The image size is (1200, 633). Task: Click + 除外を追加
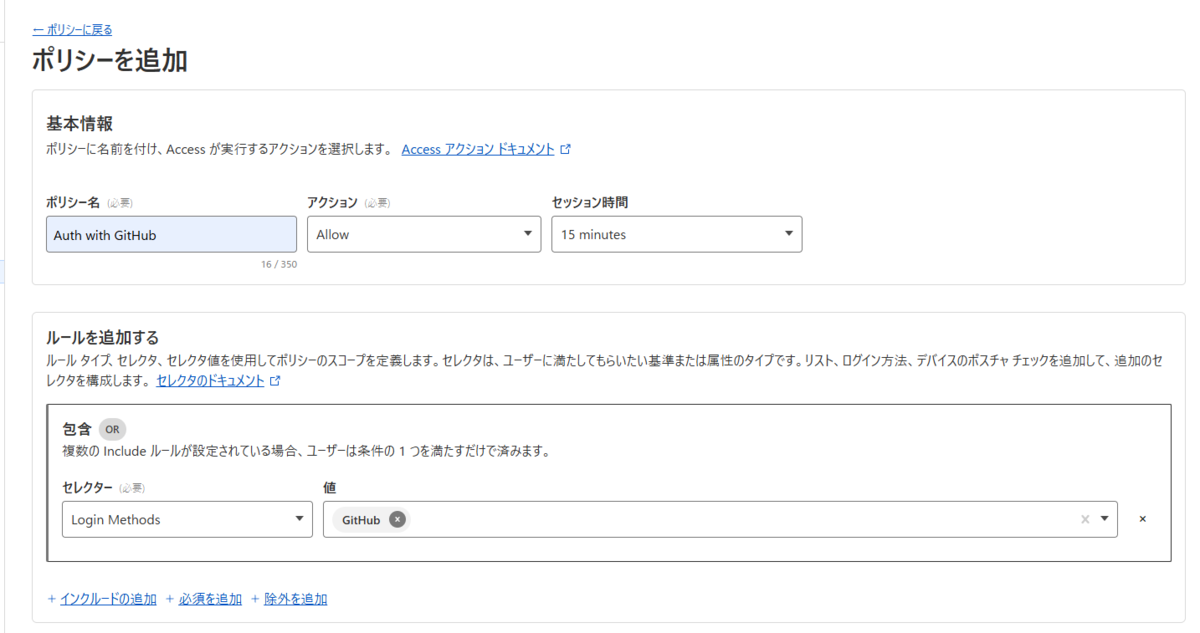point(289,599)
